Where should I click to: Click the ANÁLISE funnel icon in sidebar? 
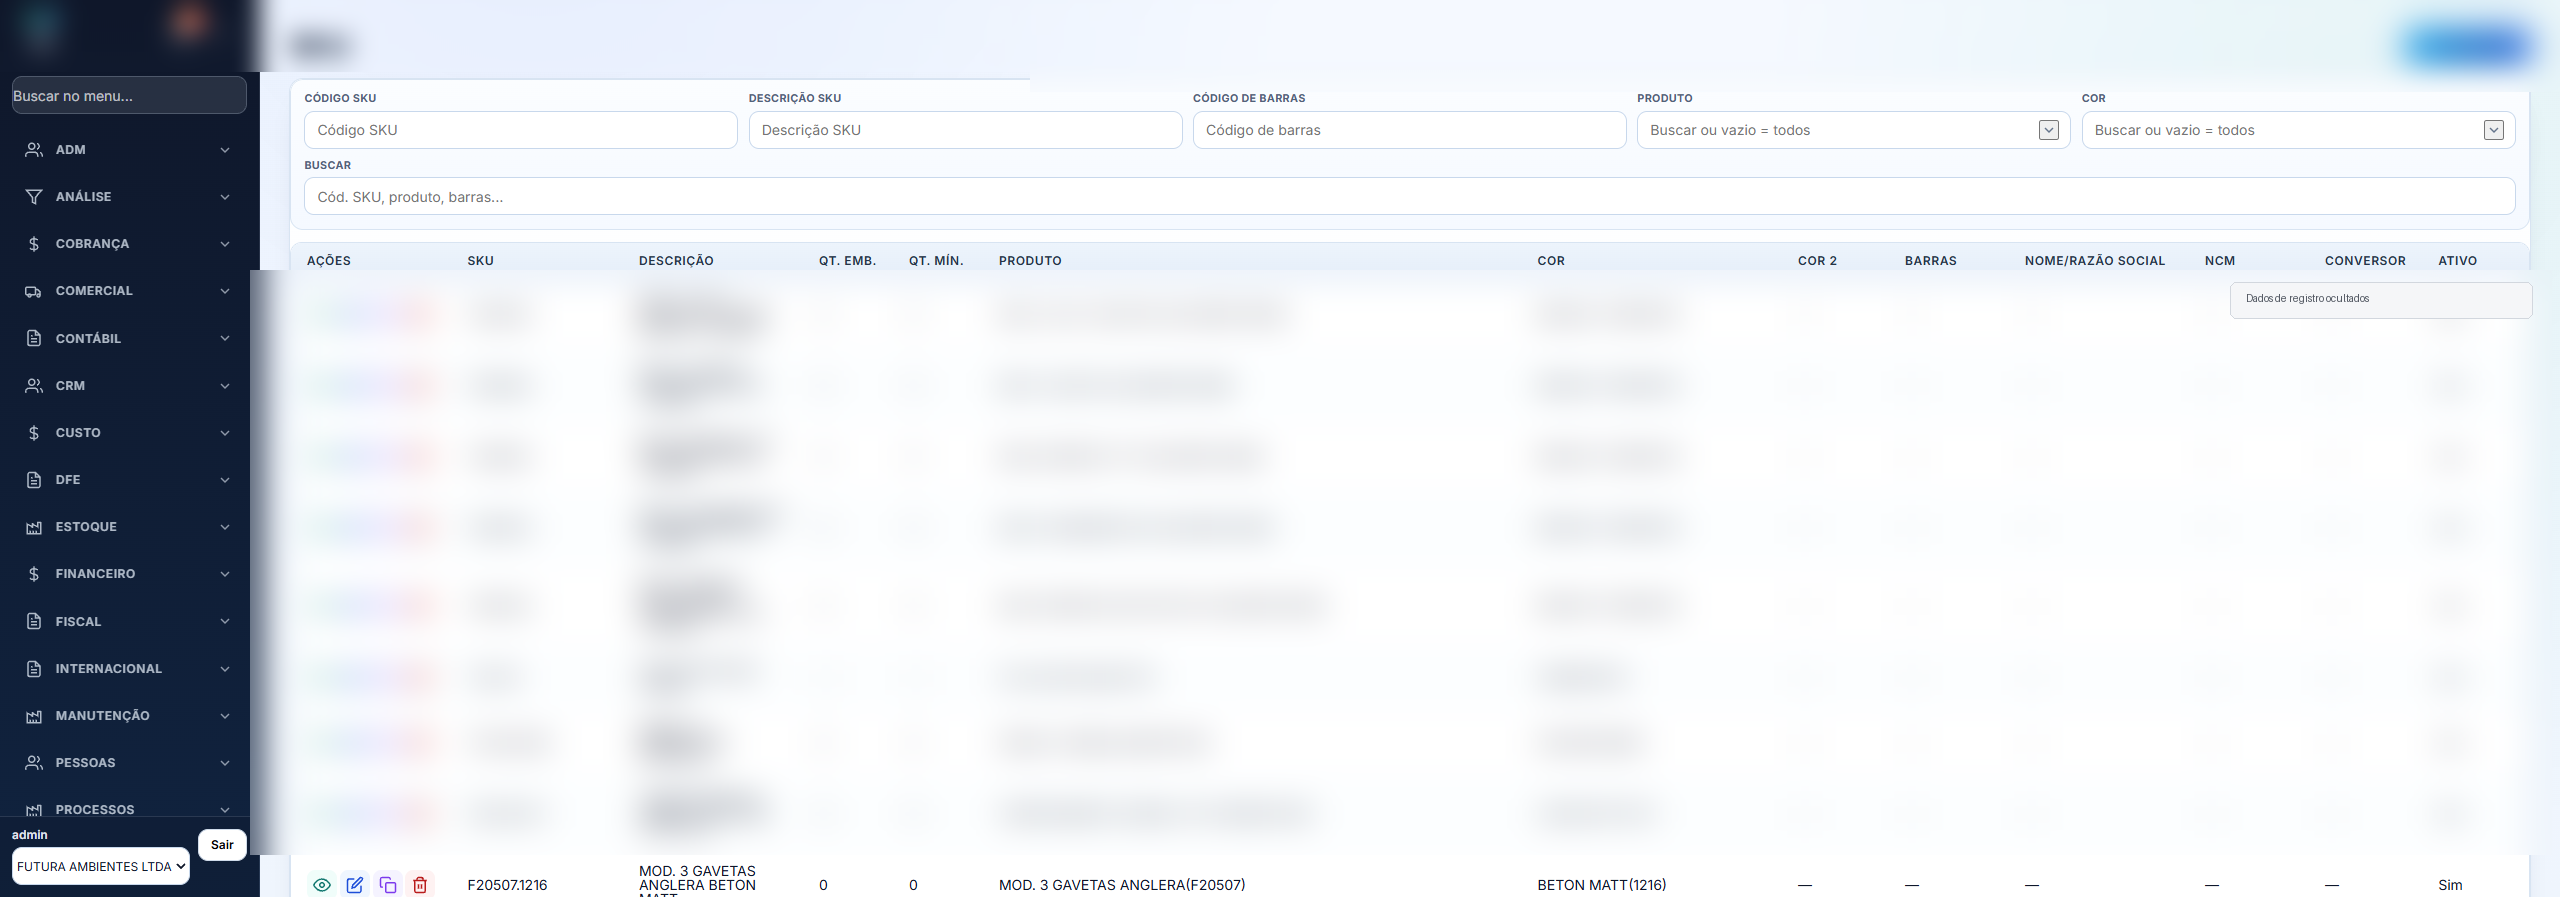[34, 197]
